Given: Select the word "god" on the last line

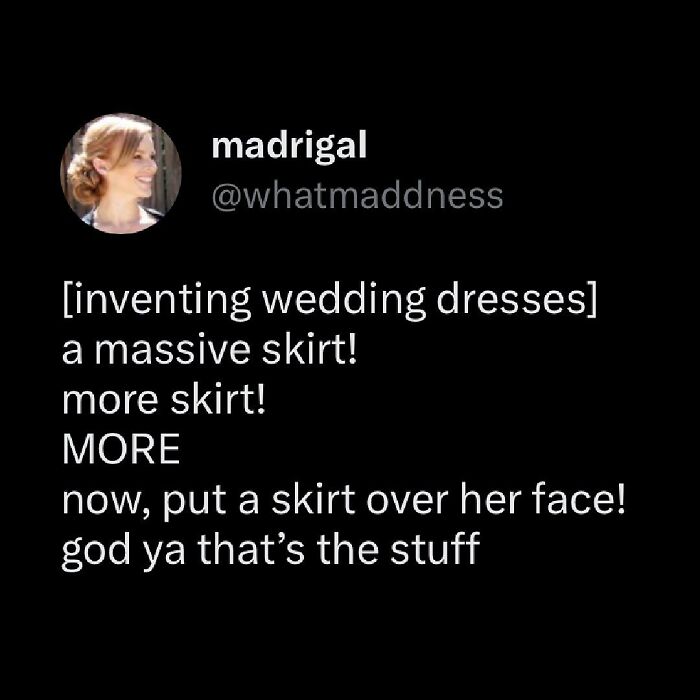Looking at the screenshot, I should point(96,551).
